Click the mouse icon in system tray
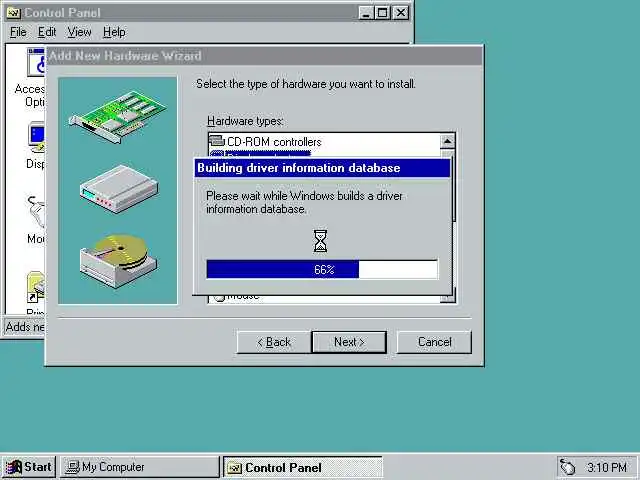640x480 pixels. tap(567, 467)
